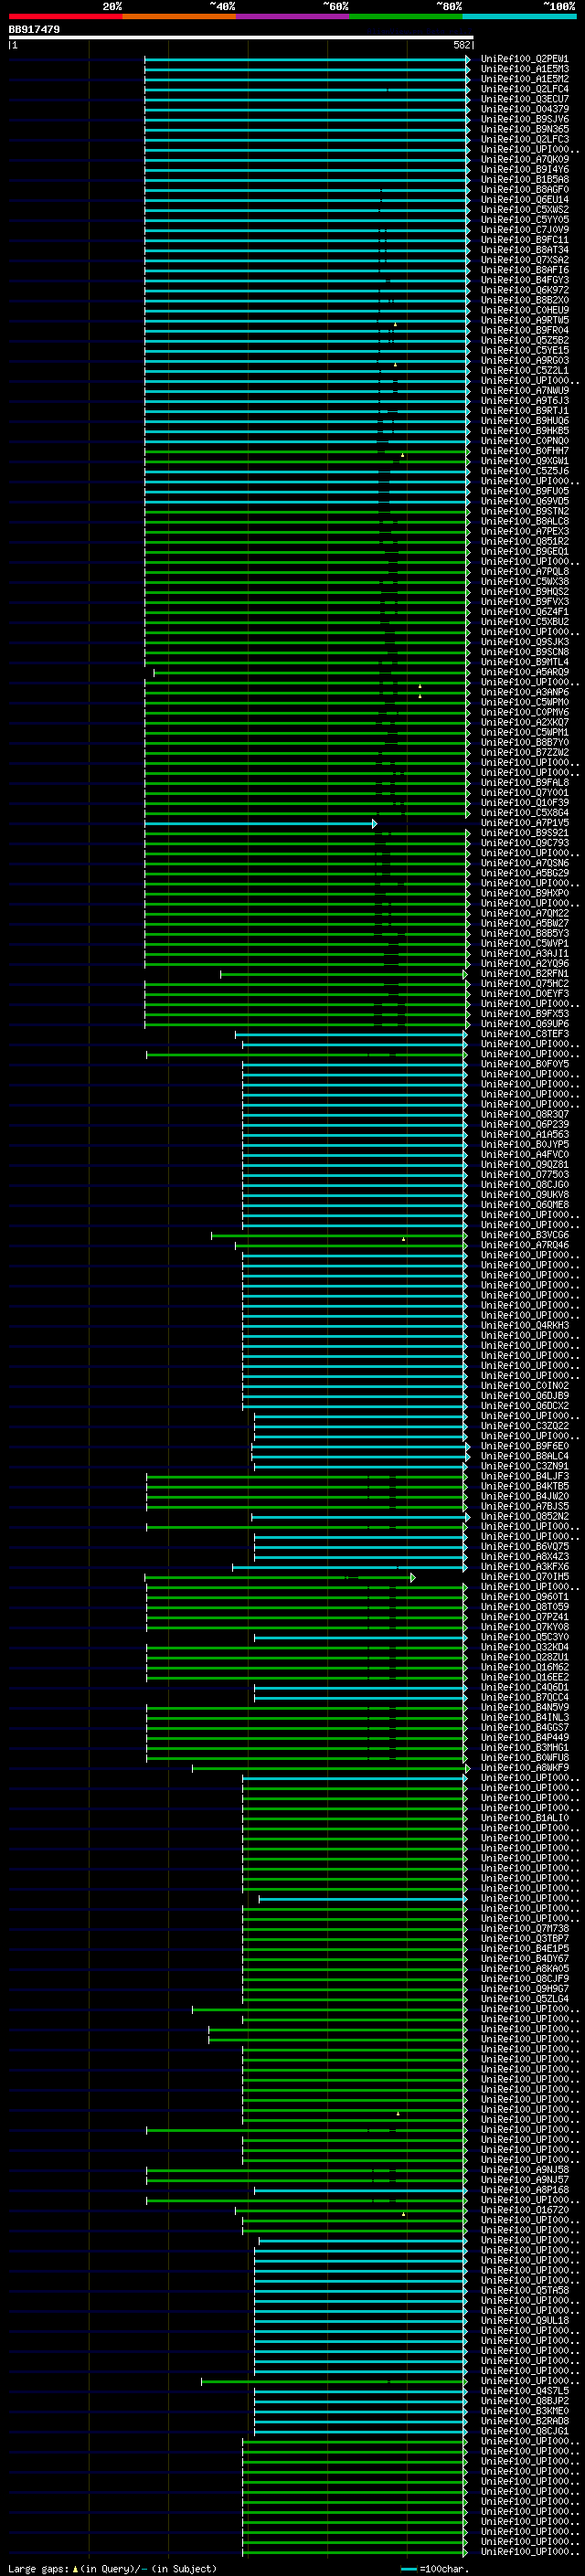Select the UniRef100_B4FGY3 label
This screenshot has height=2576, width=585.
[525, 280]
